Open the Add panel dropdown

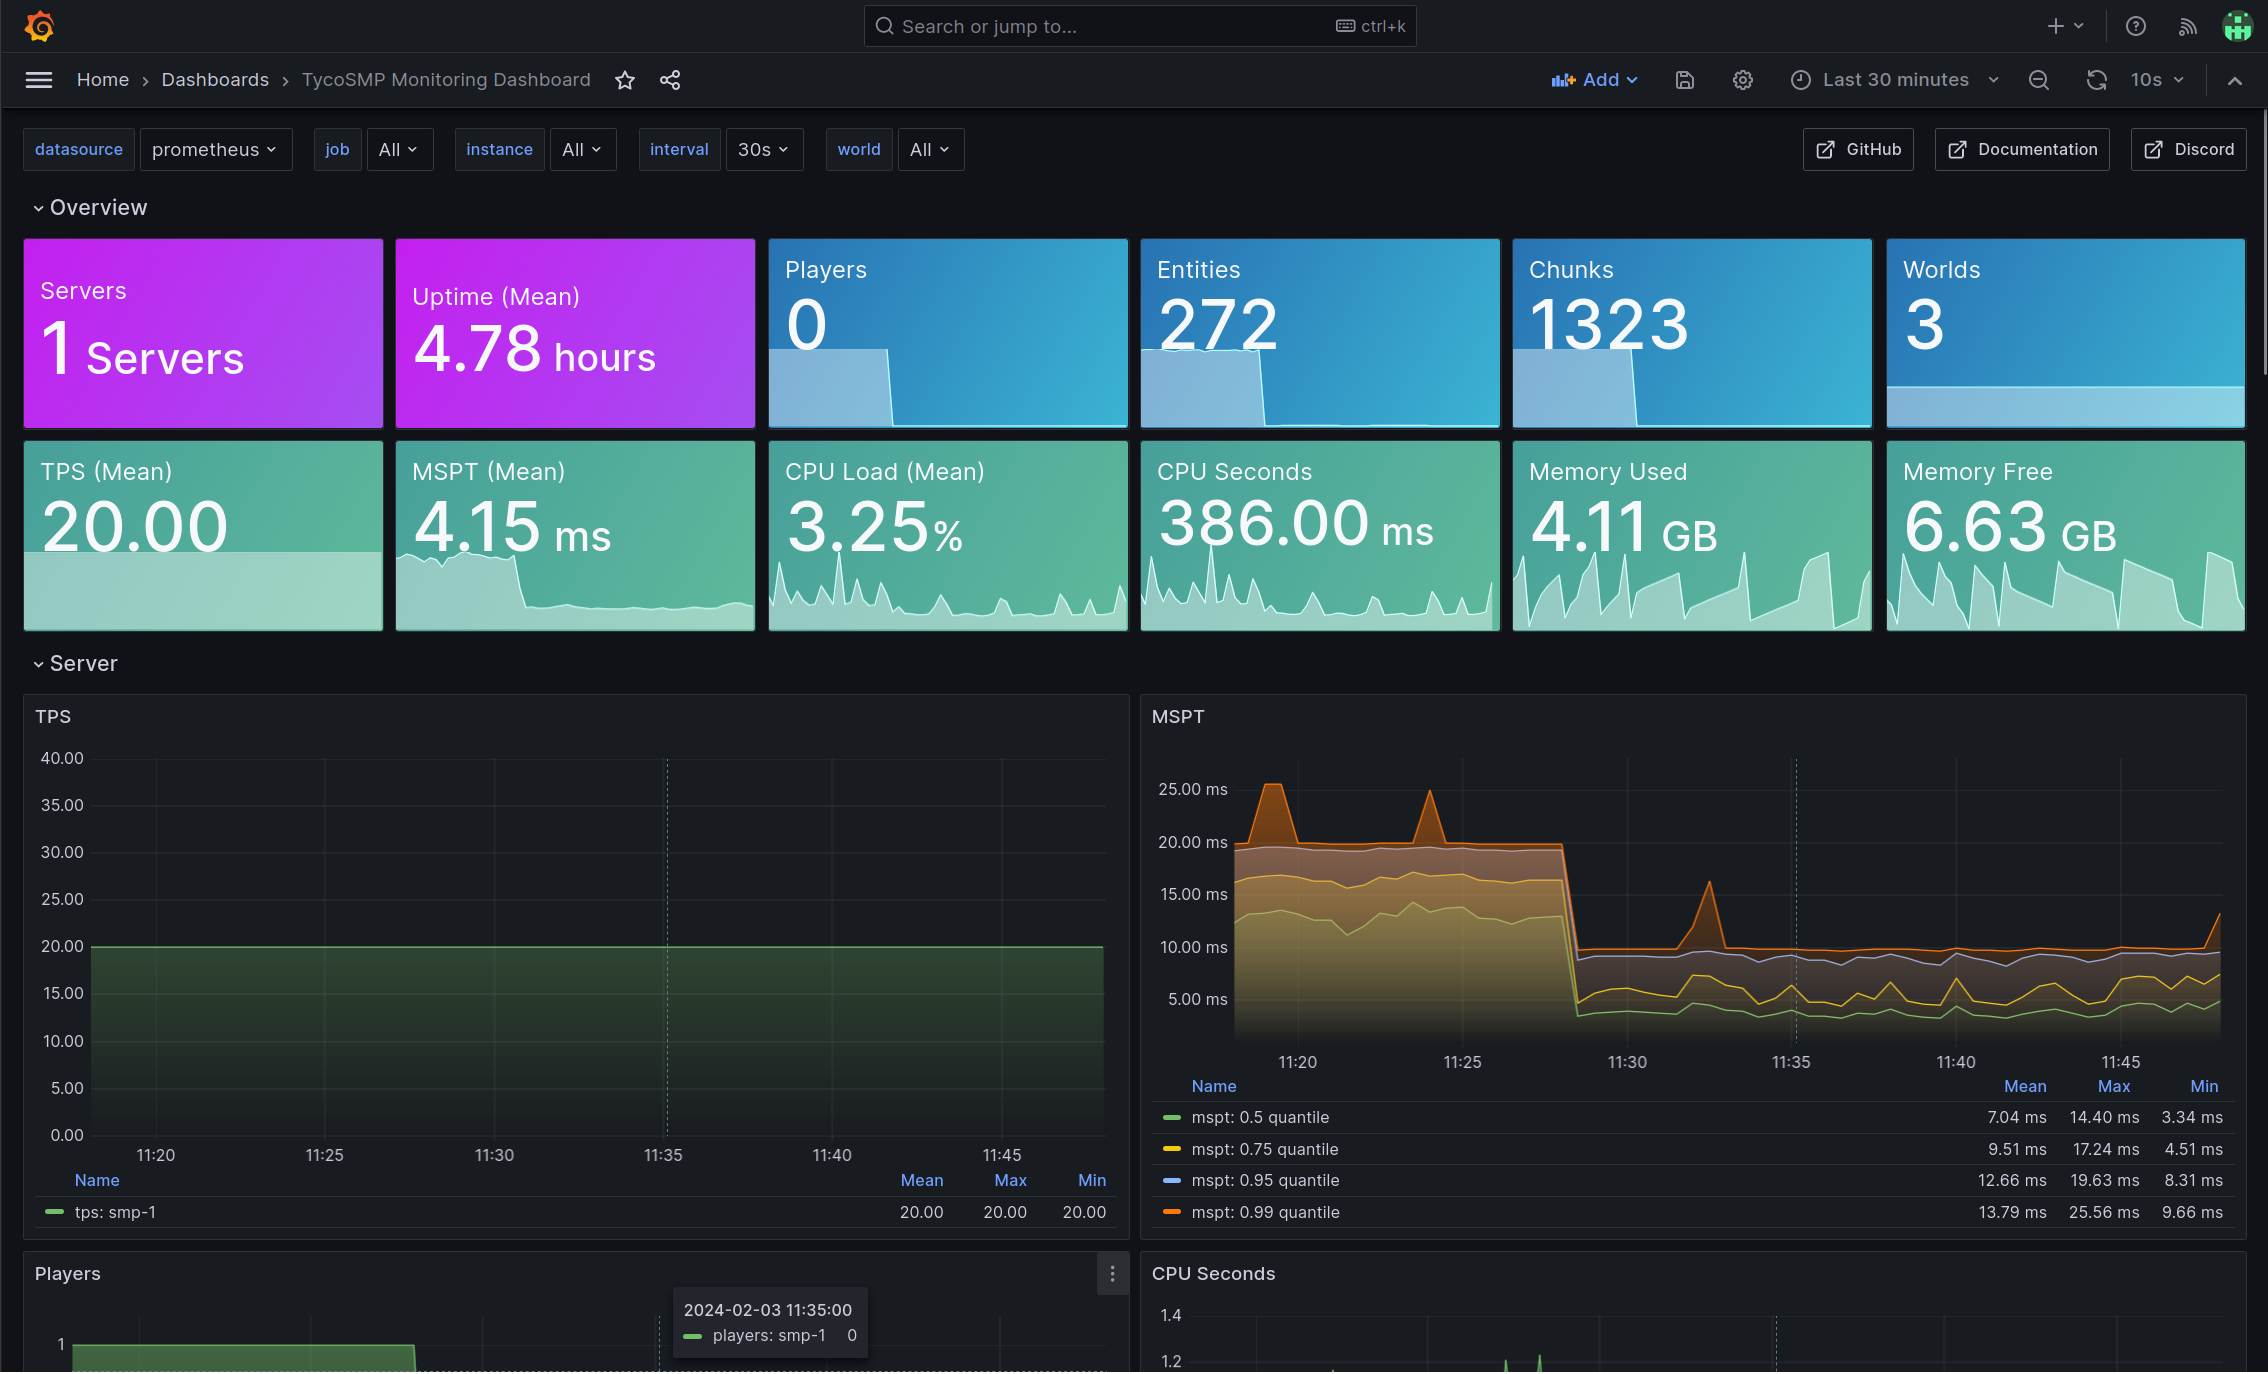tap(1595, 80)
